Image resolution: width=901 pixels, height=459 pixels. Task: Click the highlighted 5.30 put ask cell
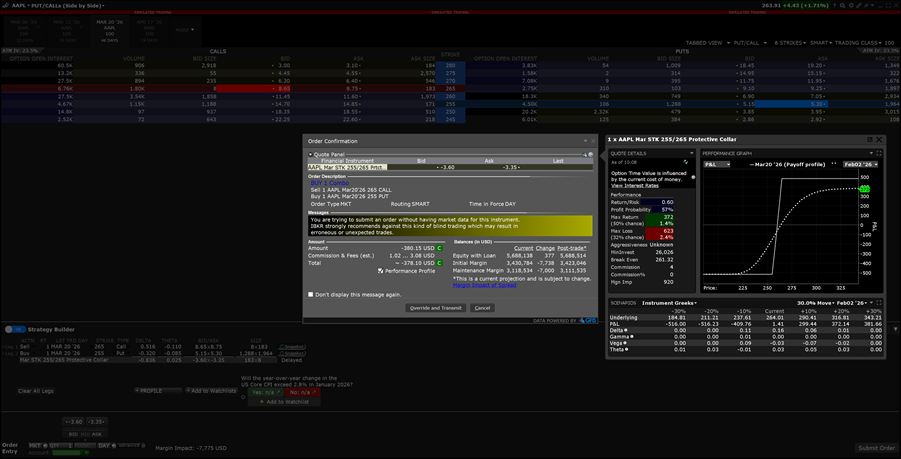tap(792, 104)
